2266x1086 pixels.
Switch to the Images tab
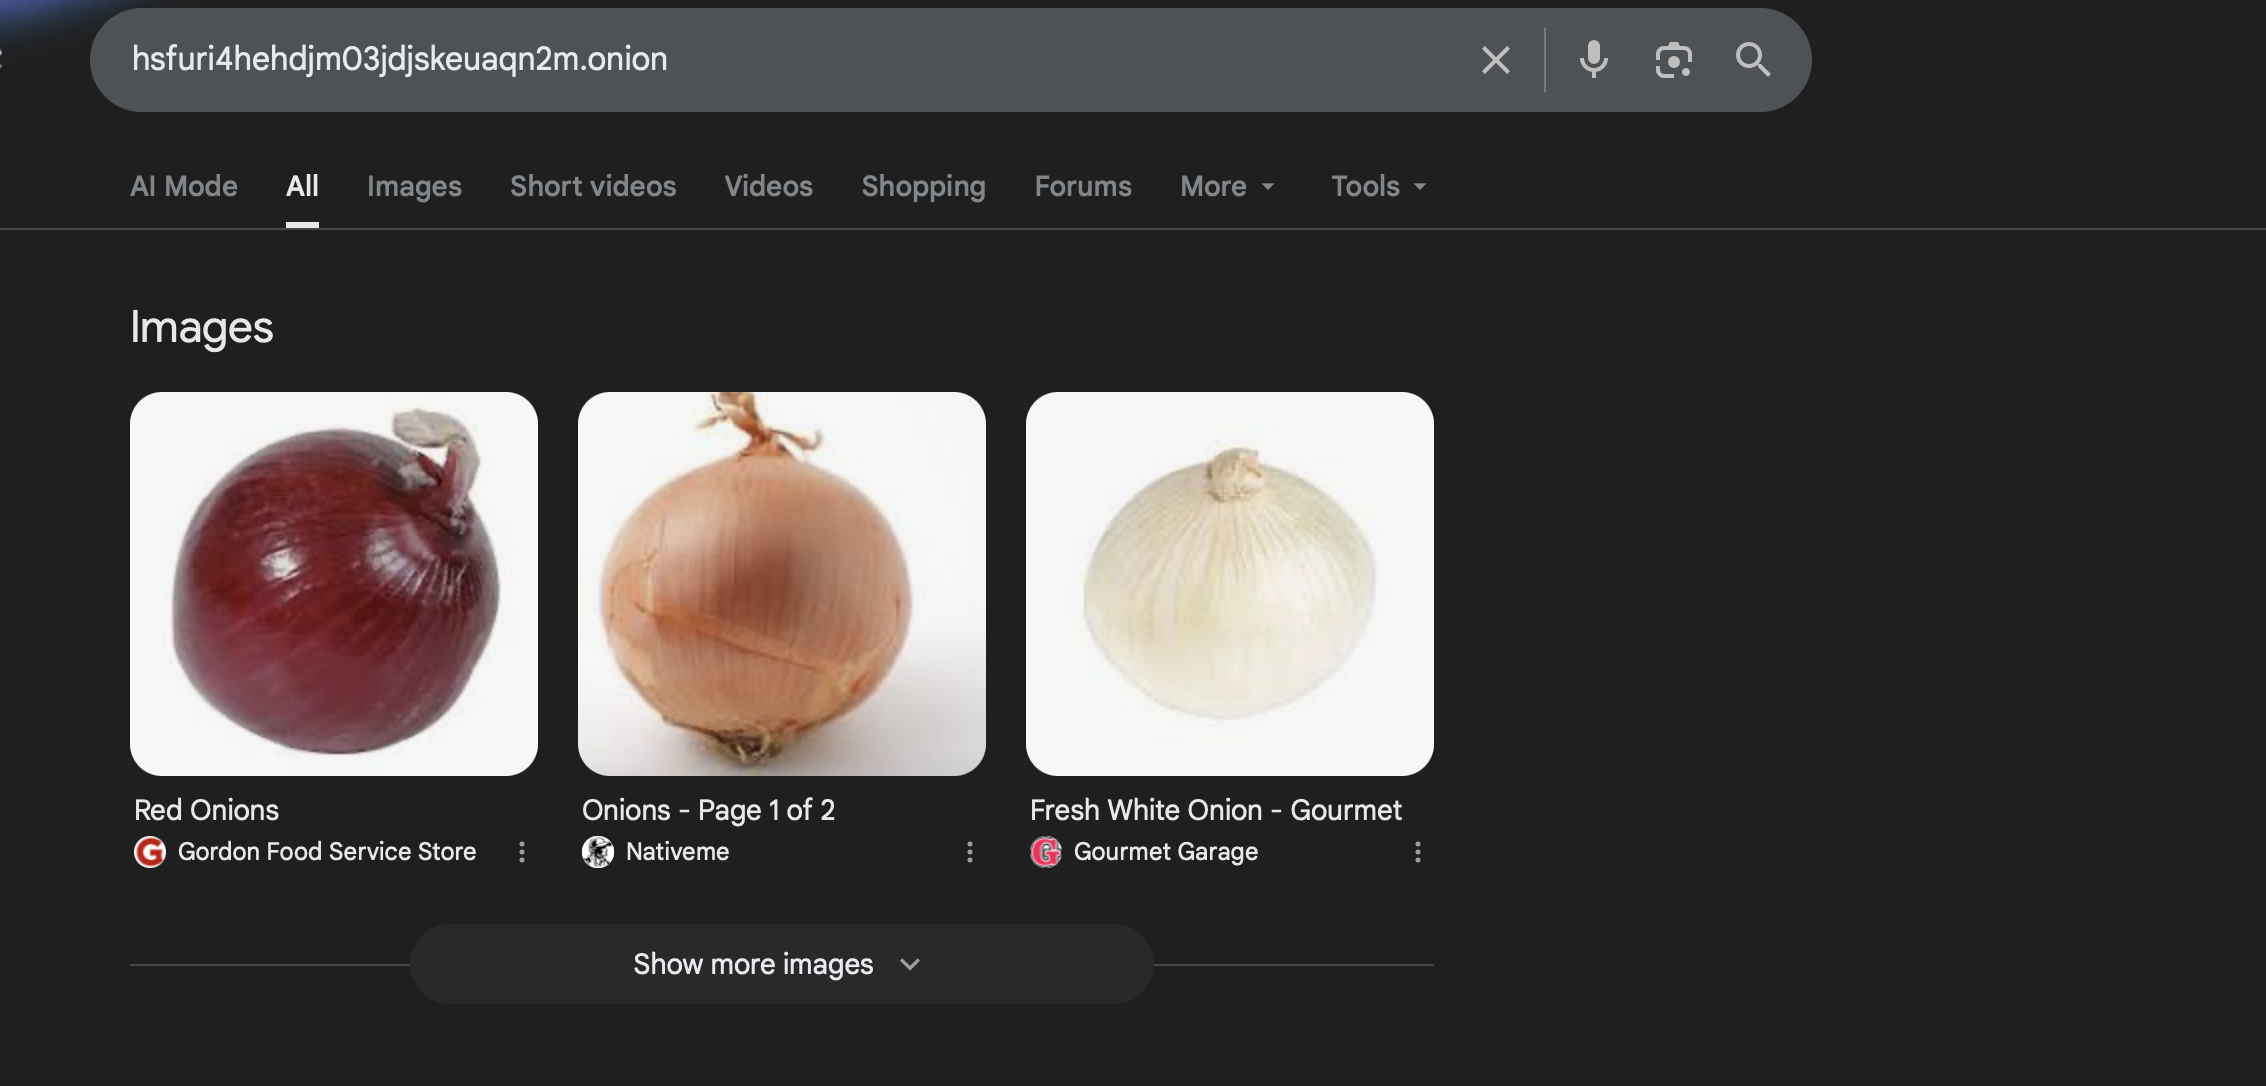[x=414, y=186]
